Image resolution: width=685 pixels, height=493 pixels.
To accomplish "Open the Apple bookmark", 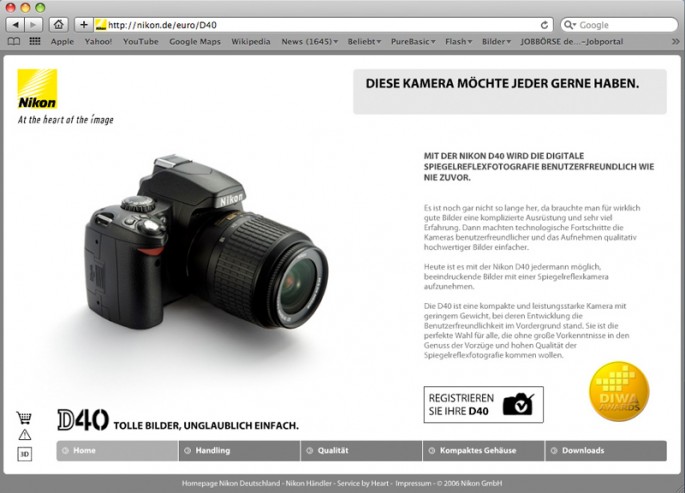I will [62, 41].
